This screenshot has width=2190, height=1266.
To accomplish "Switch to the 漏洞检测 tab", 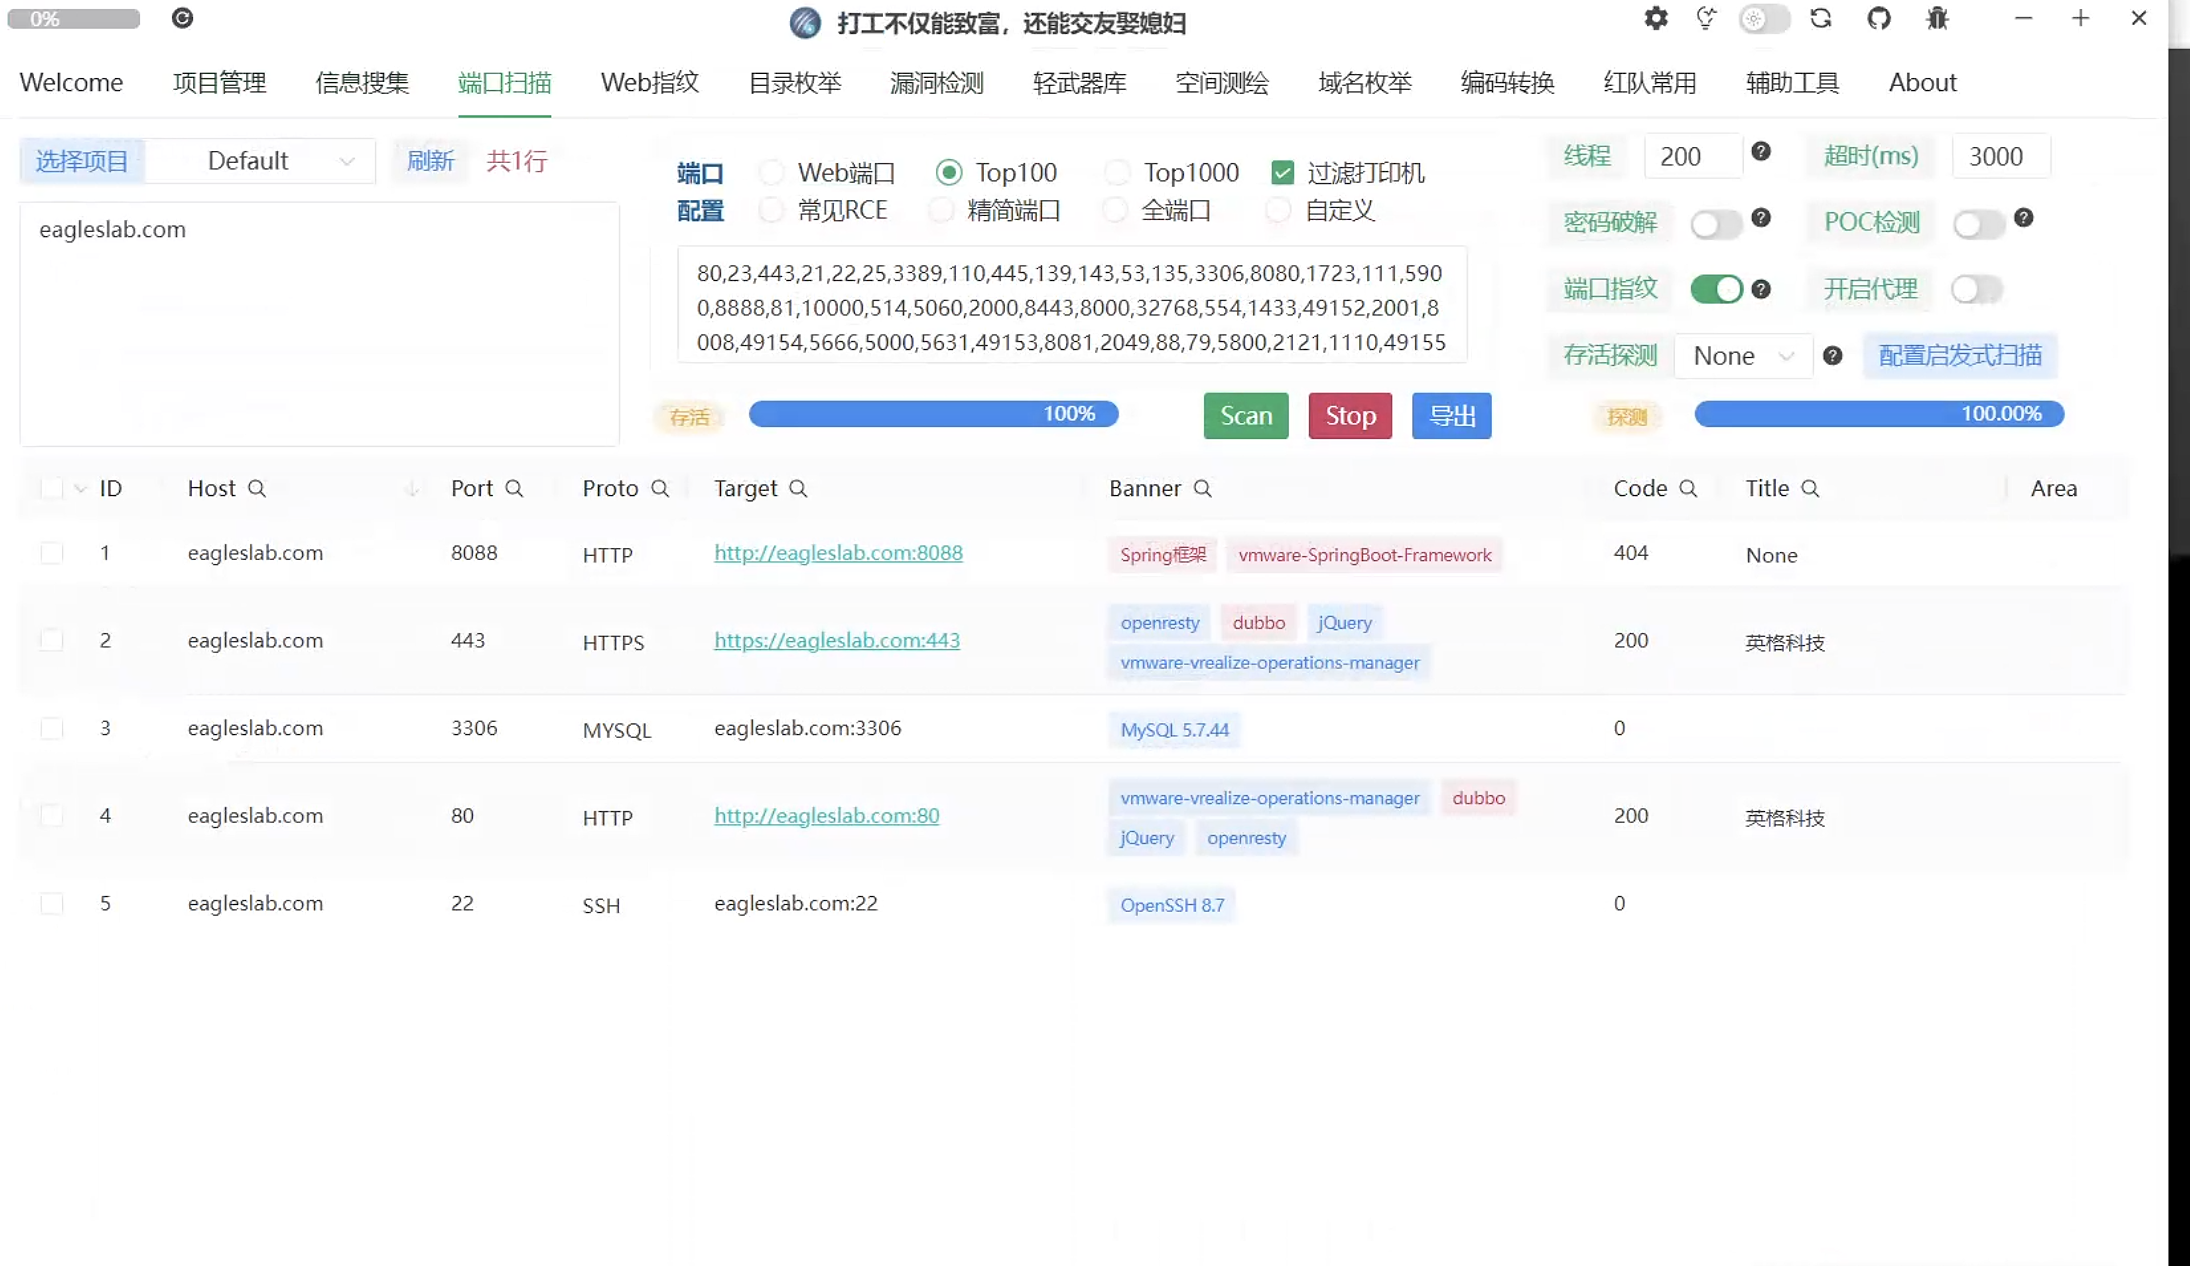I will click(x=936, y=83).
